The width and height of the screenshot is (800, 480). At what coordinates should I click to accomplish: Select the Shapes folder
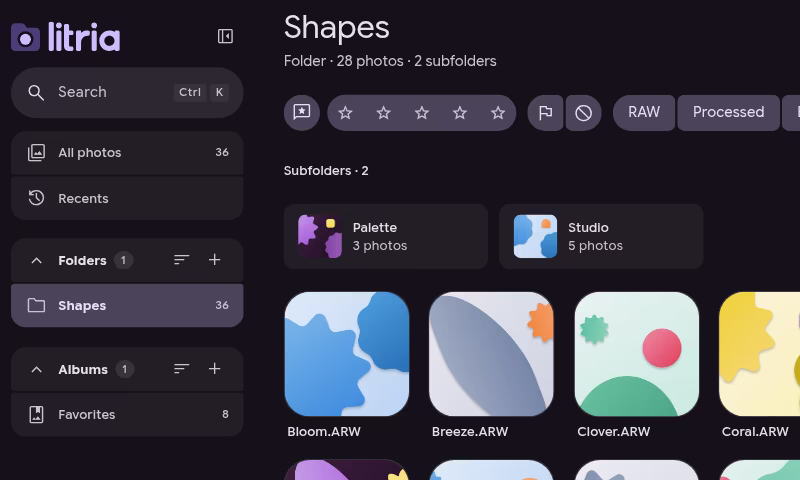coord(127,306)
